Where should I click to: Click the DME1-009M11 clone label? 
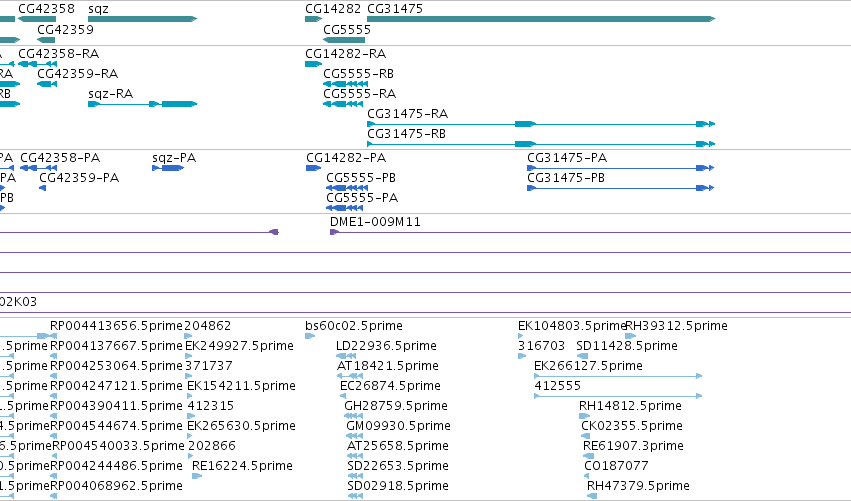(x=375, y=222)
